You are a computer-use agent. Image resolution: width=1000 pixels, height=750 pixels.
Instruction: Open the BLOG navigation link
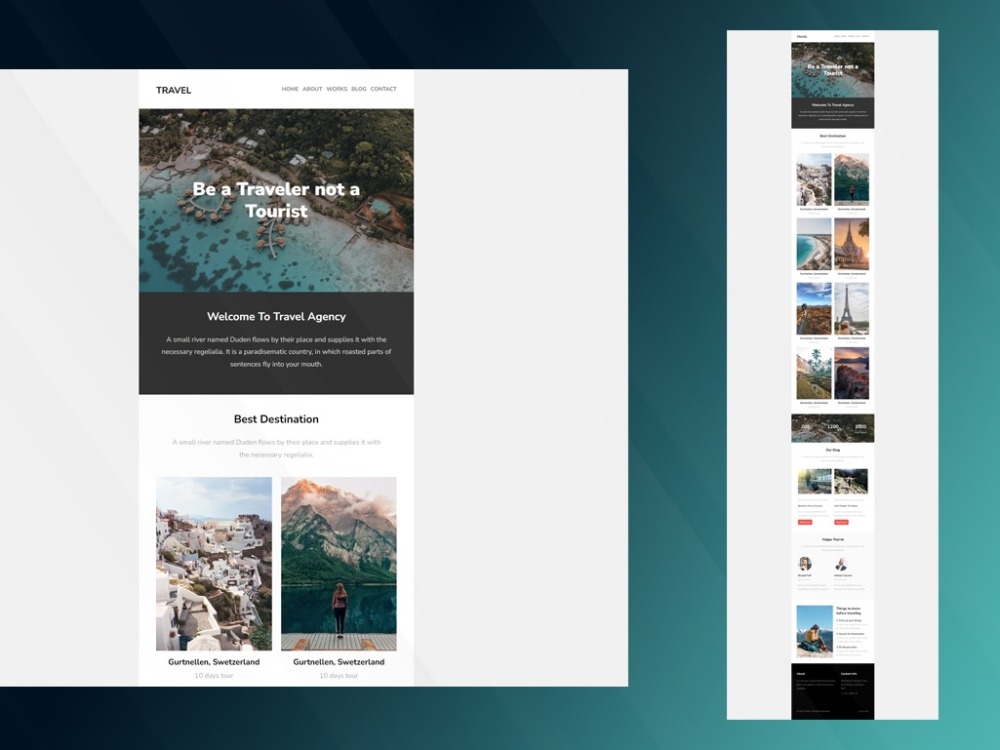pos(358,88)
